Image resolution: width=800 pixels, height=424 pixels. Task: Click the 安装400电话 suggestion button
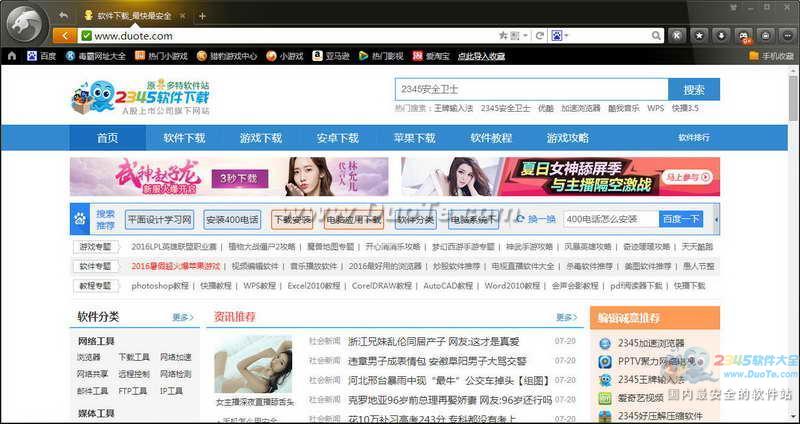tap(232, 220)
